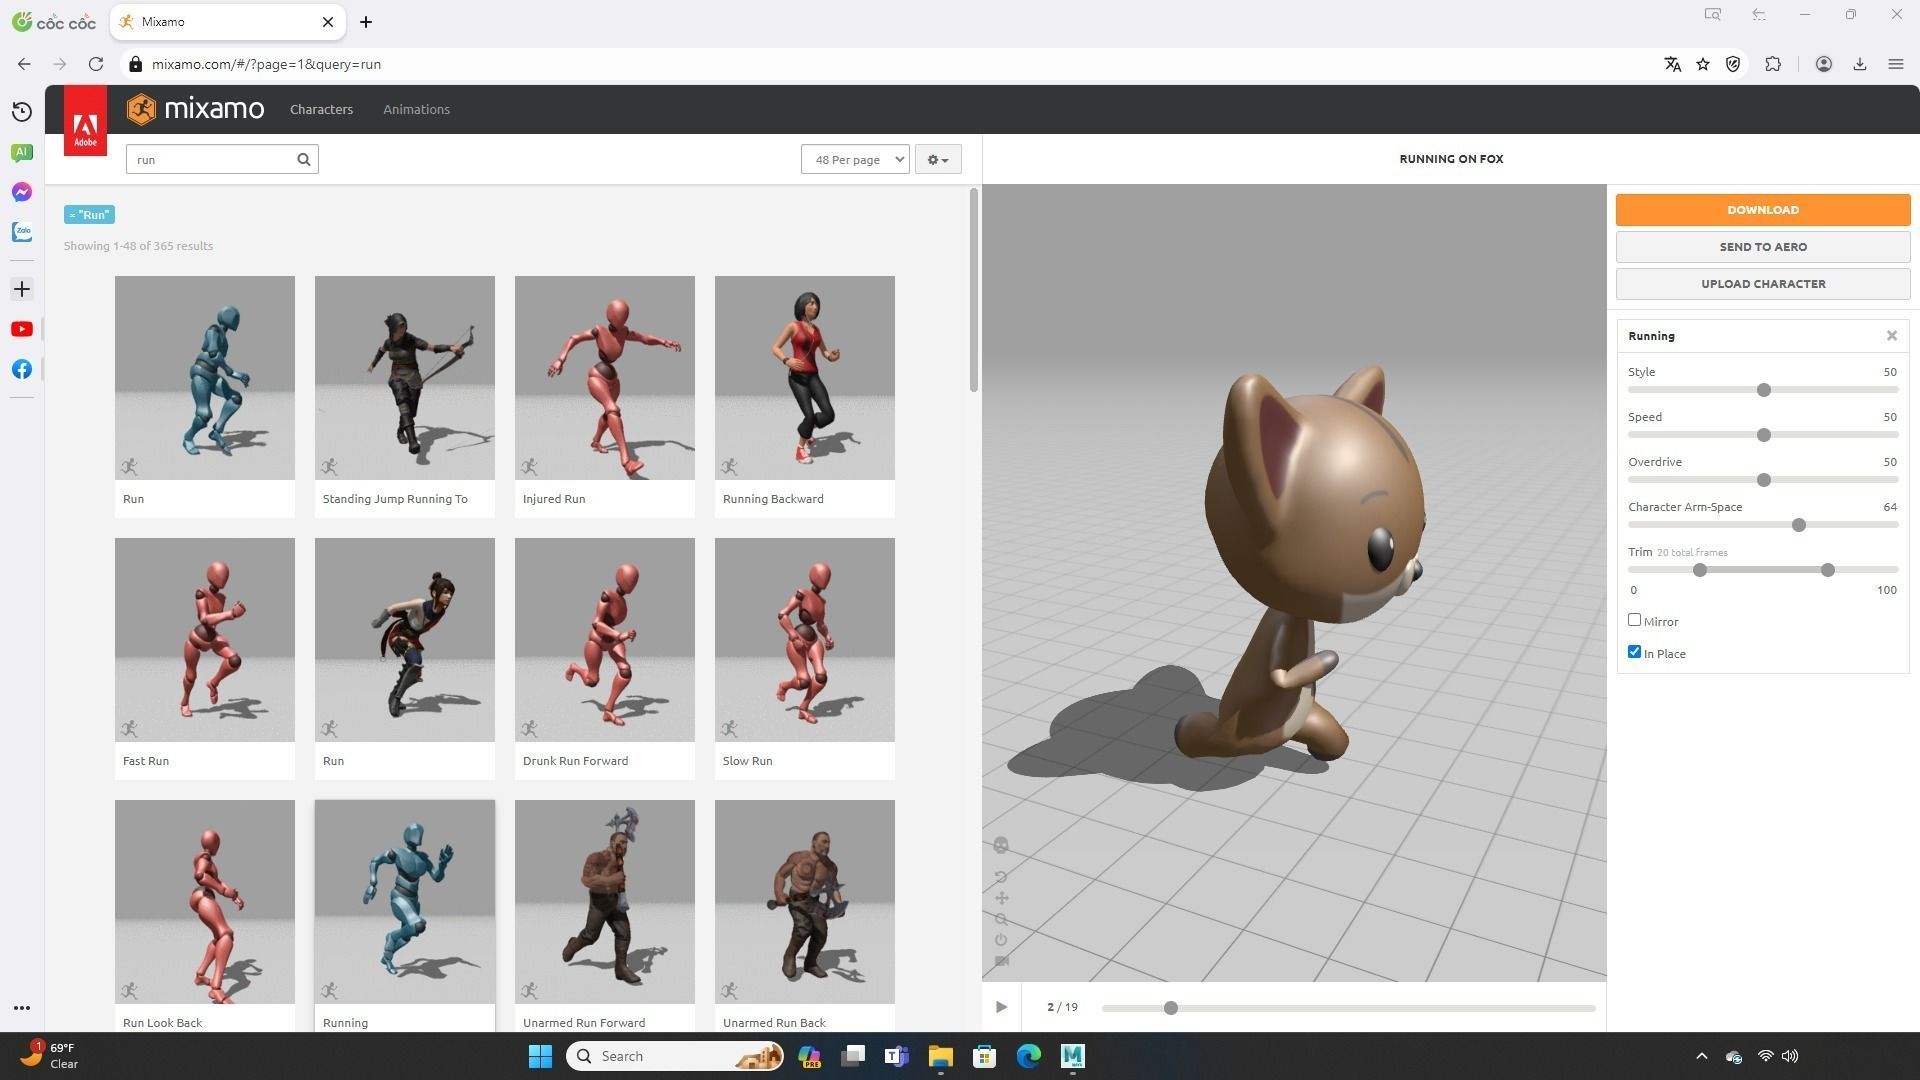Click the orange DOWNLOAD button
Image resolution: width=1920 pixels, height=1080 pixels.
pos(1763,210)
